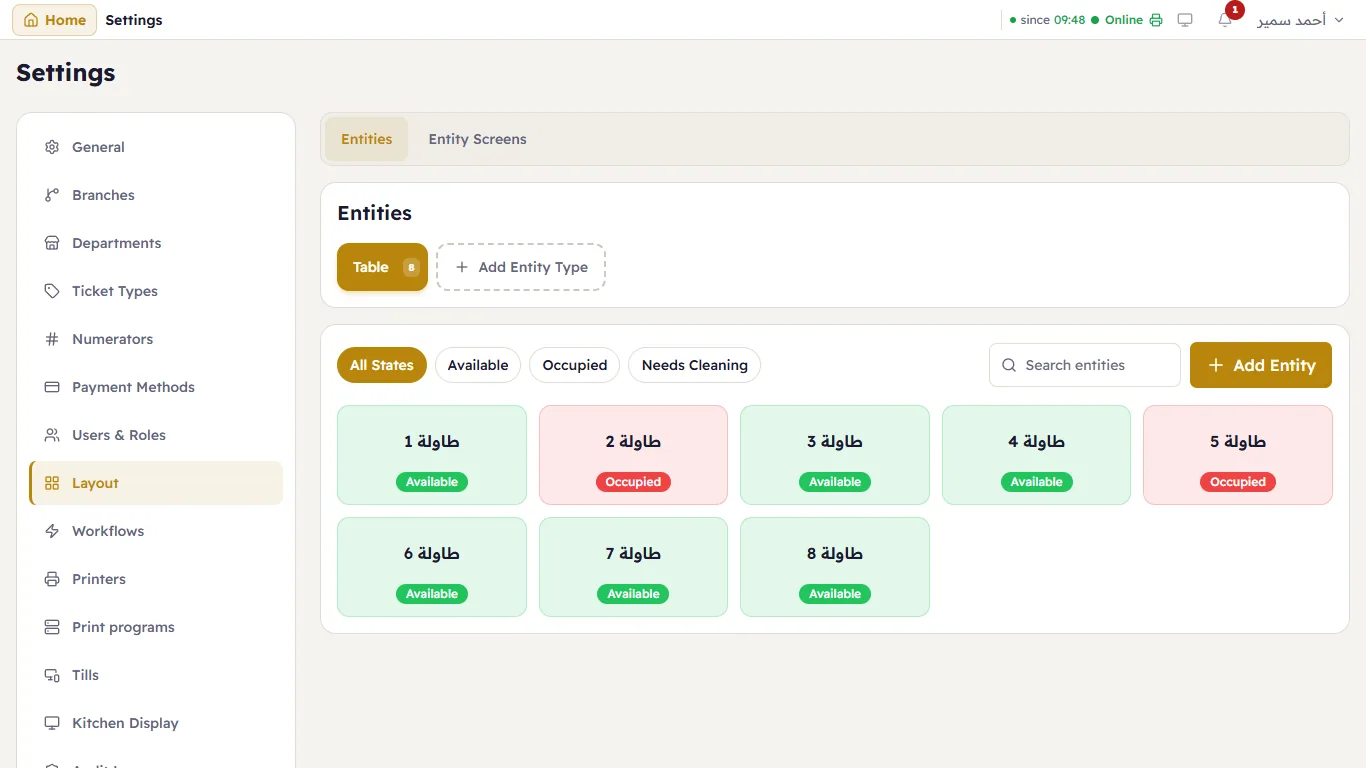Click the Kitchen Display monitor icon
Screen dimensions: 1366x768
click(x=52, y=723)
